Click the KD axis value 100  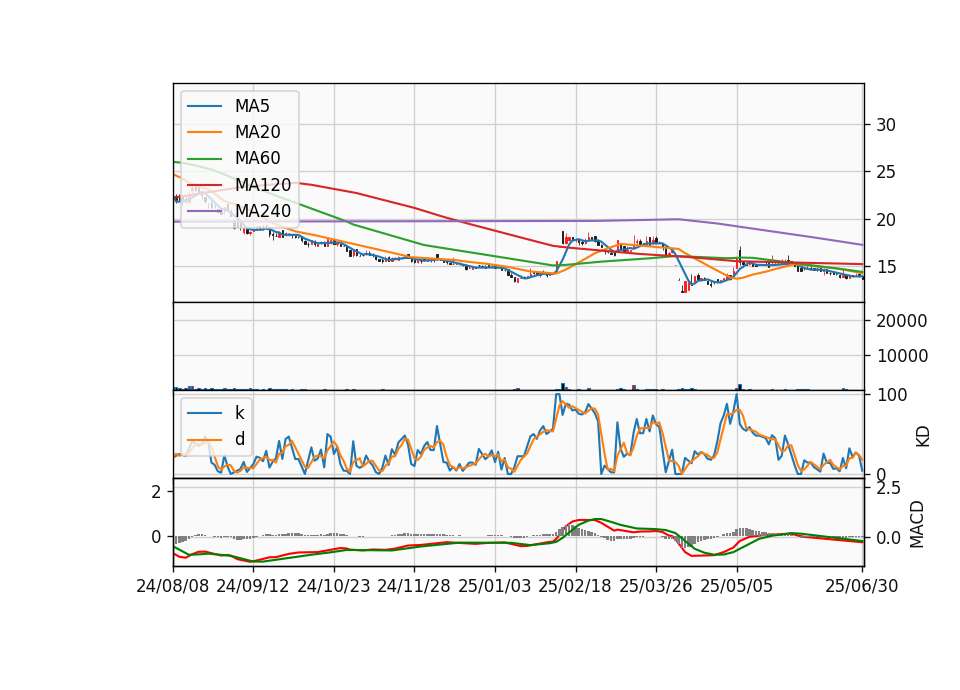click(x=891, y=395)
